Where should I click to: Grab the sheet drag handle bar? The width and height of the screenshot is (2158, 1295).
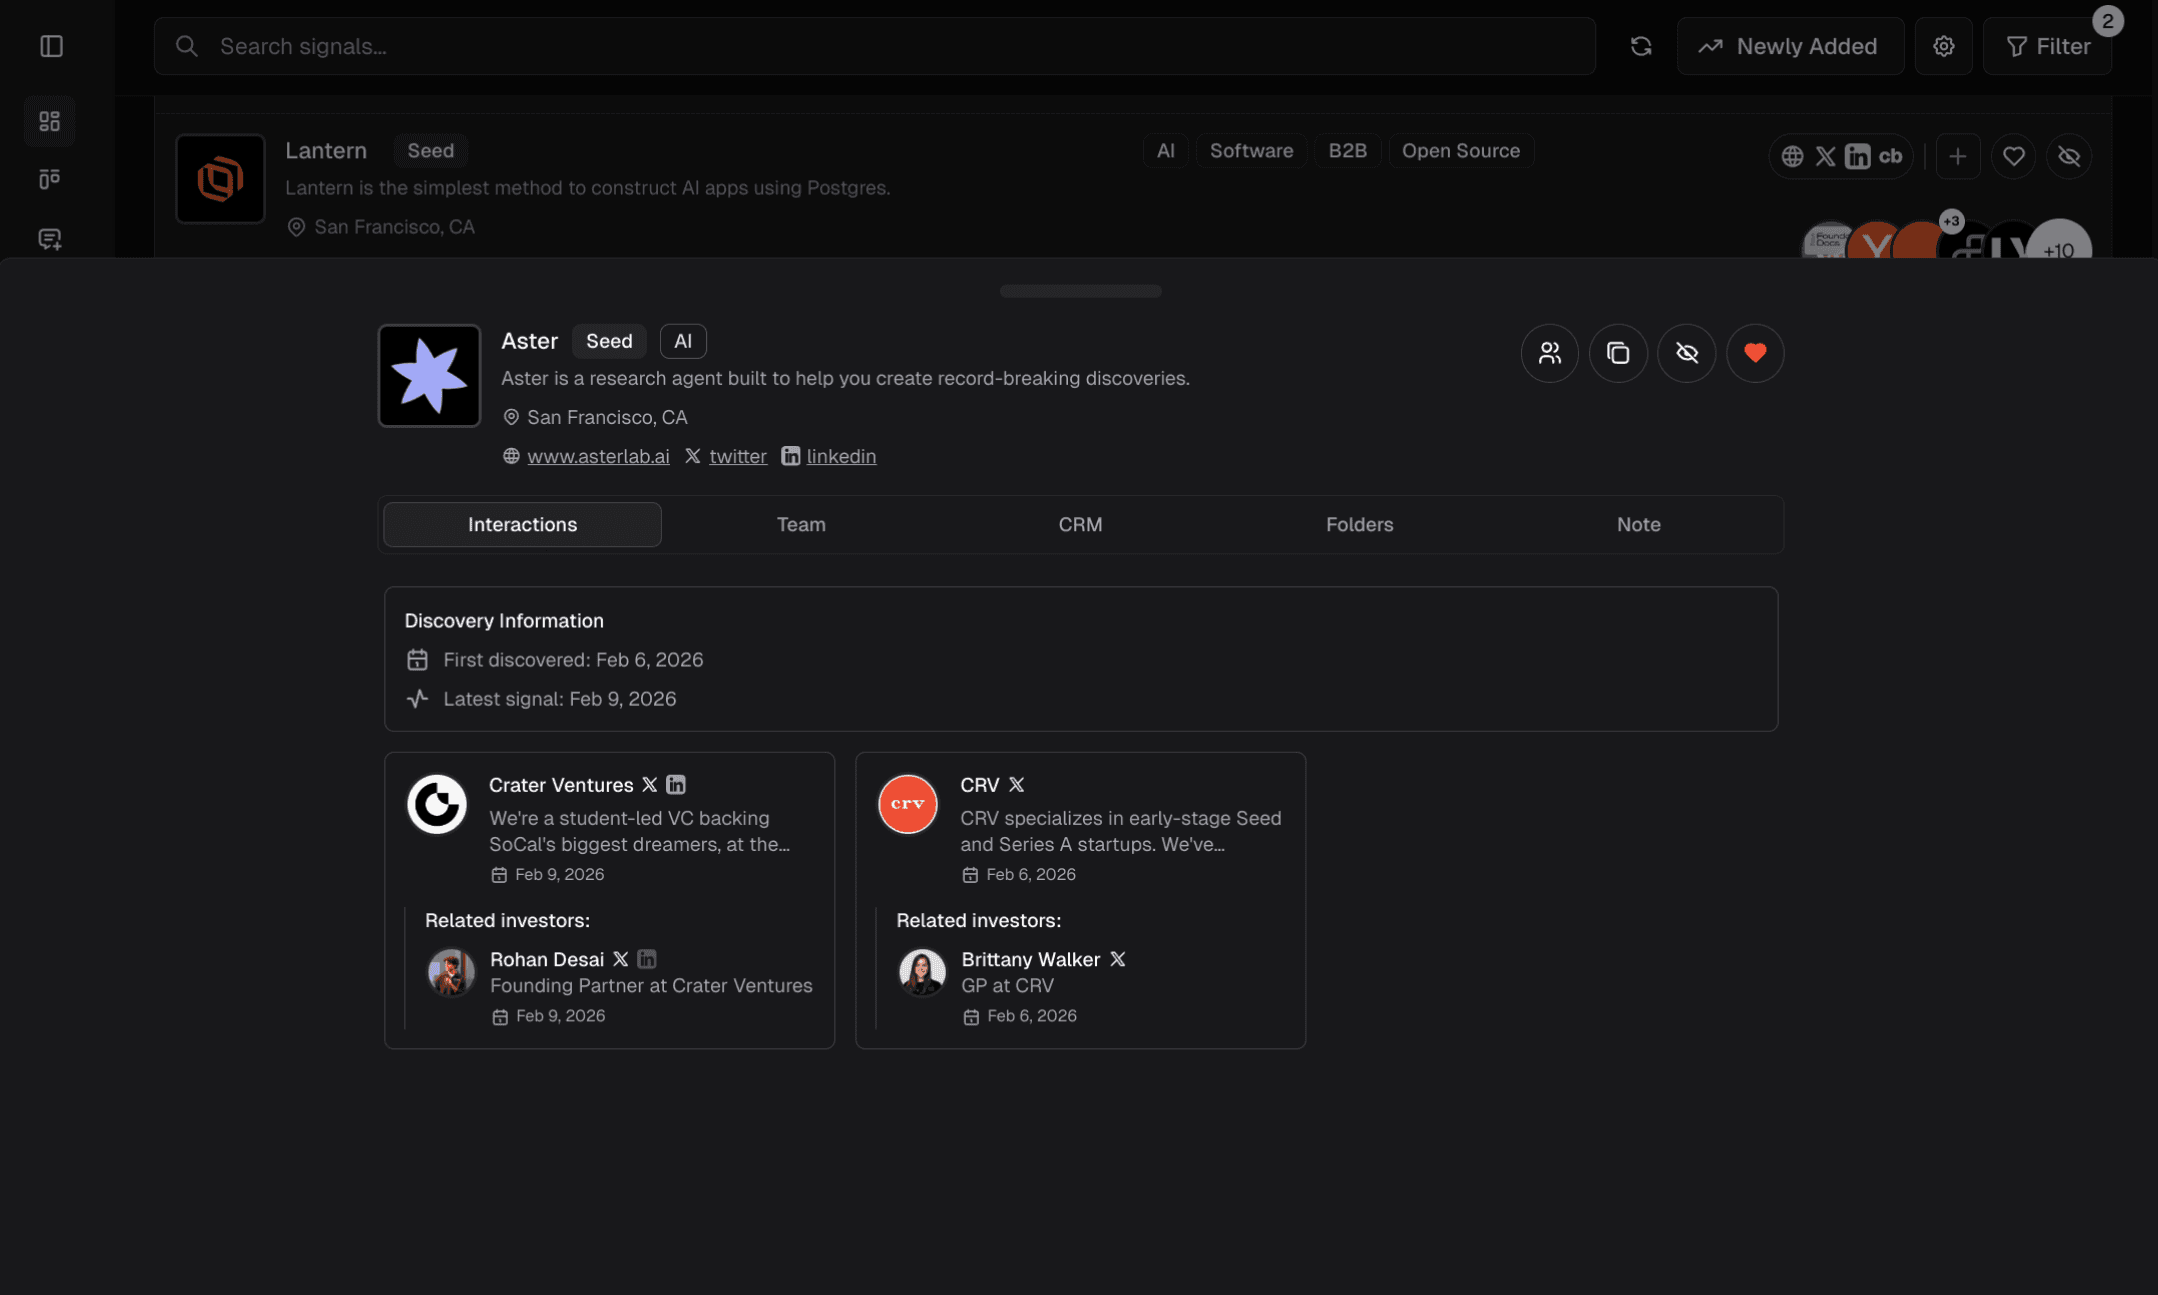coord(1080,291)
